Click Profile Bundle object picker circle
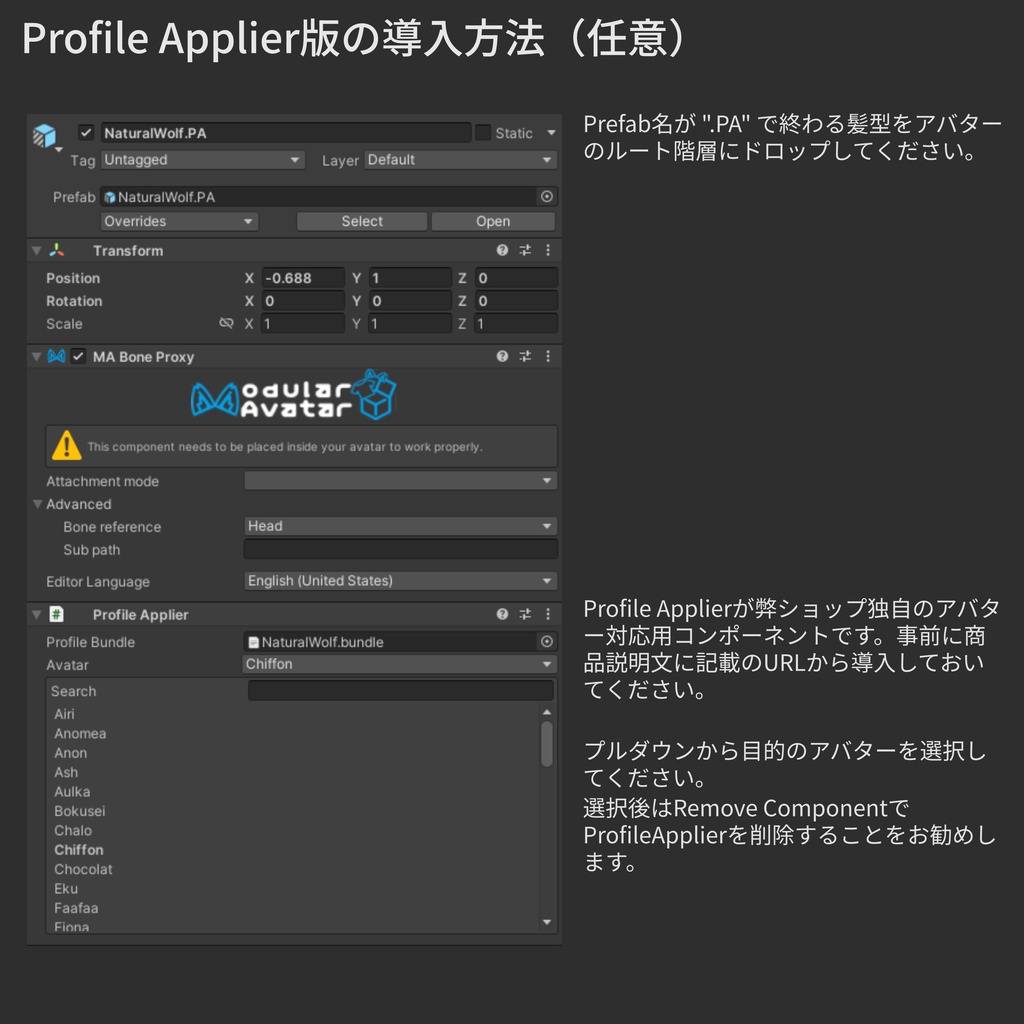The image size is (1024, 1024). point(547,642)
